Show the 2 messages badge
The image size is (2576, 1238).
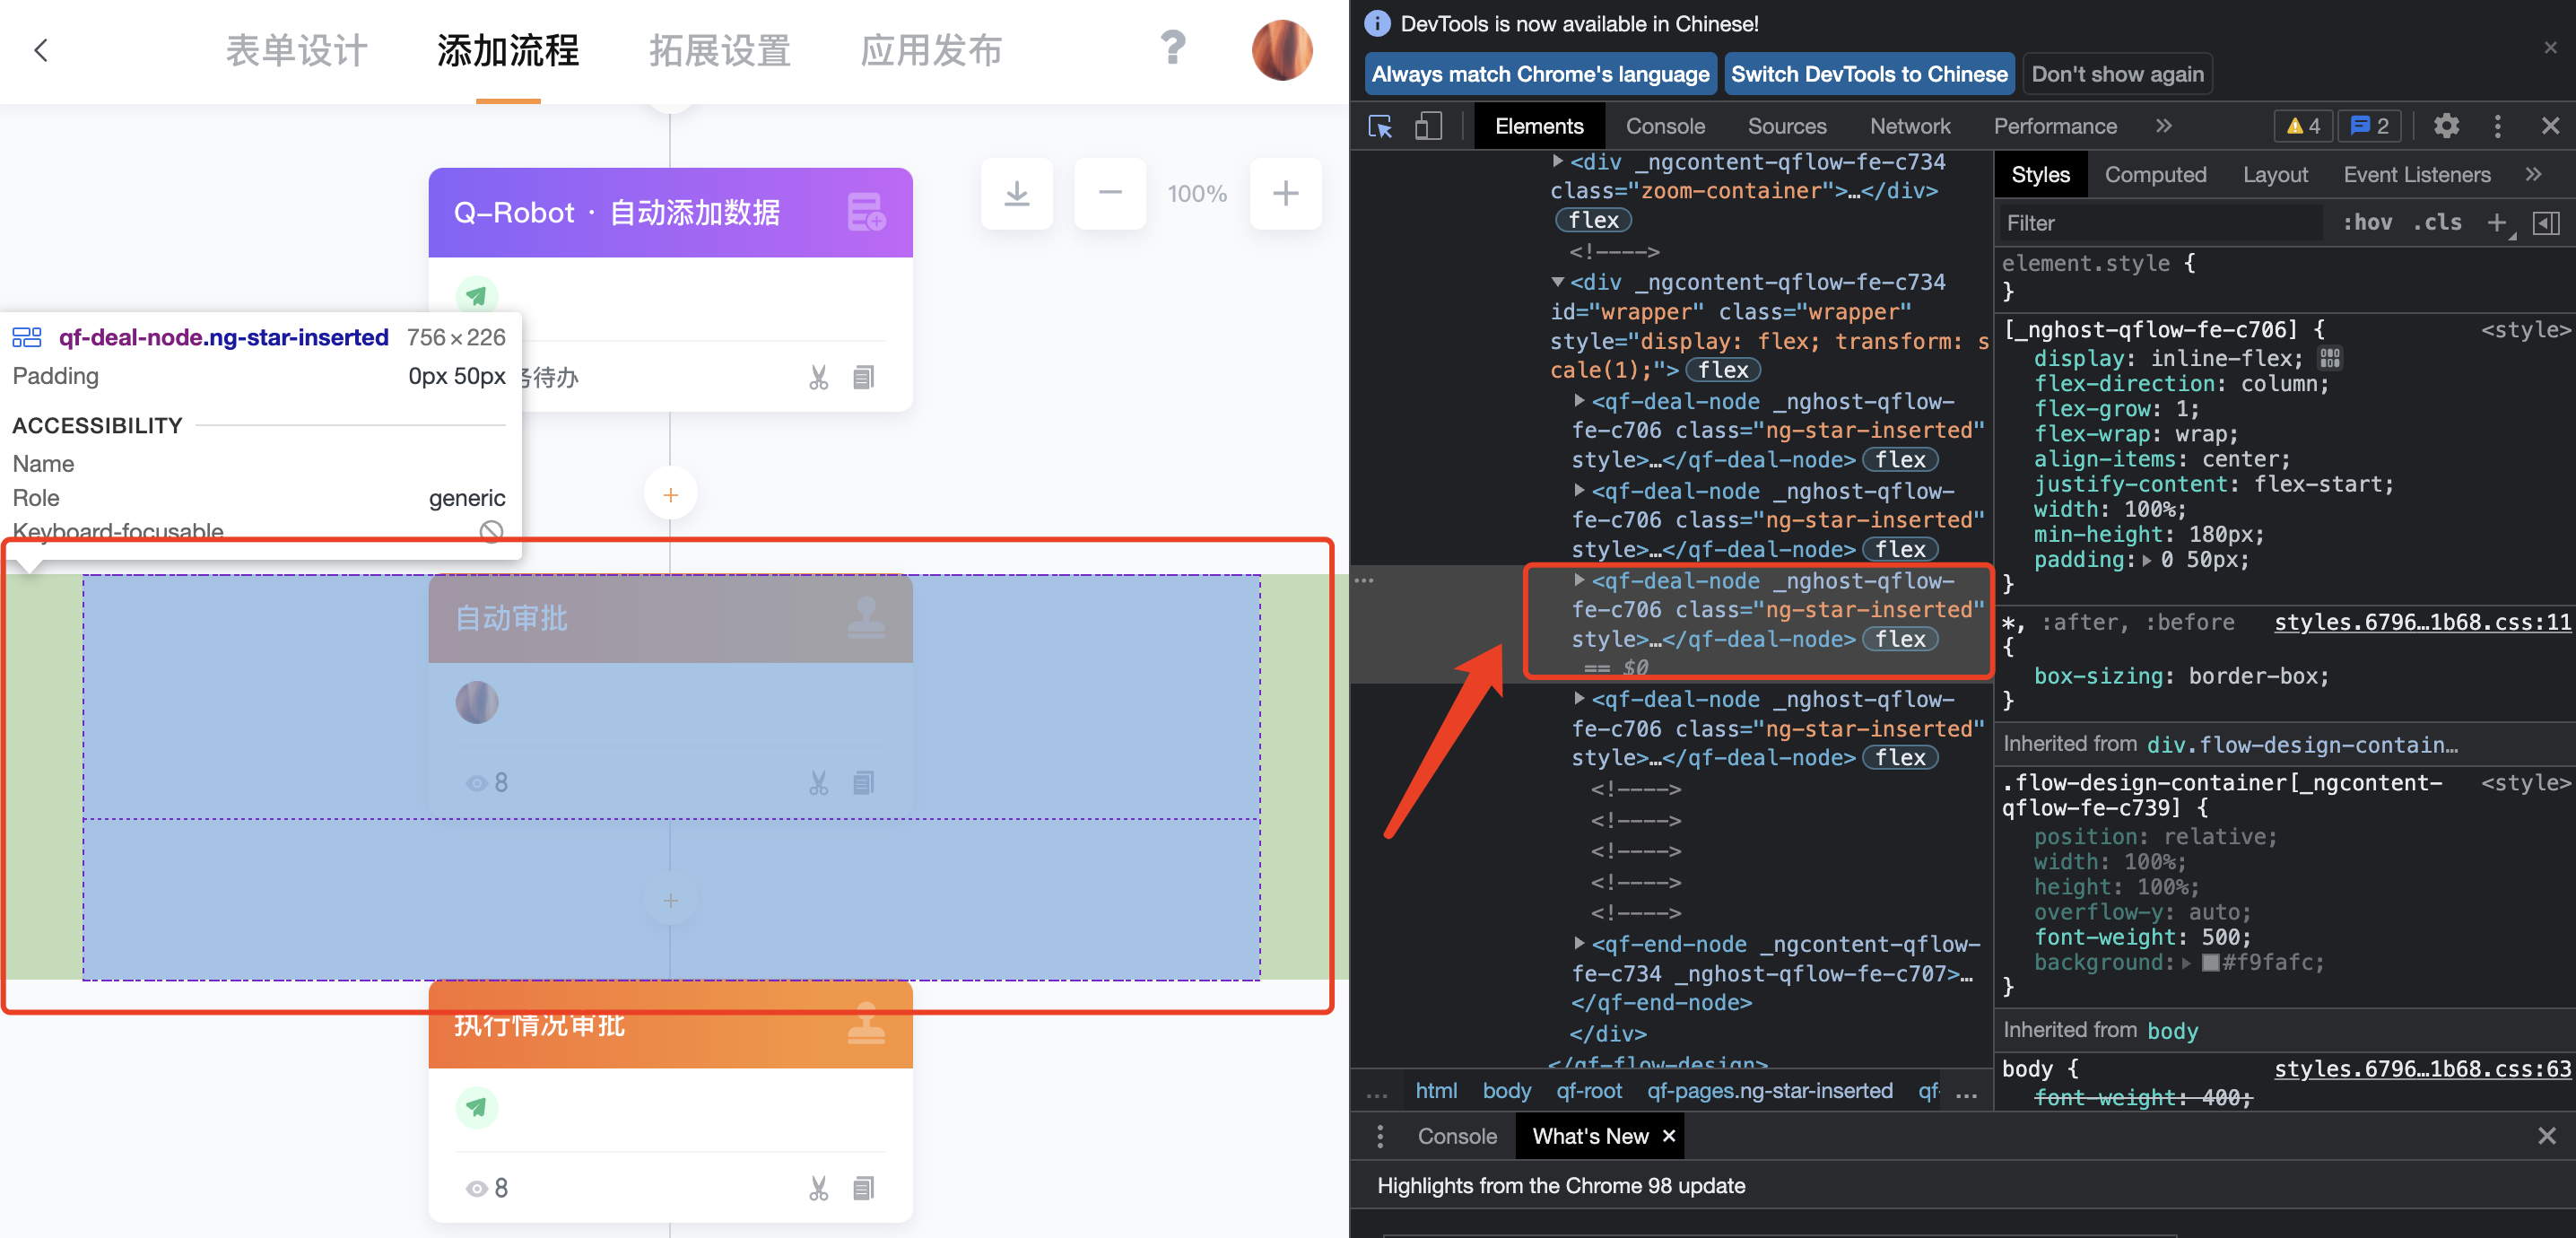pos(2369,126)
